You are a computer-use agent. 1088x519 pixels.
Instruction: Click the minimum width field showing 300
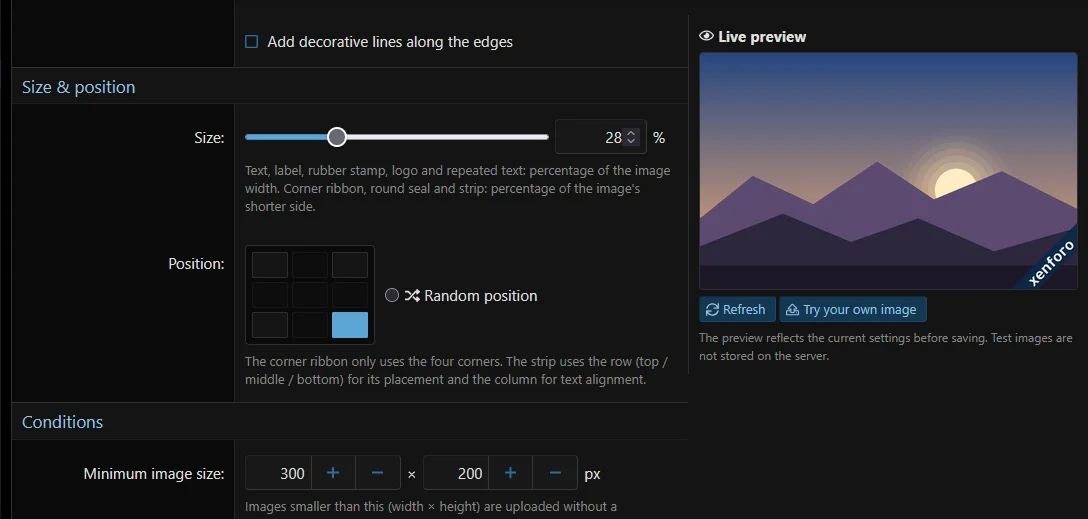(x=278, y=473)
